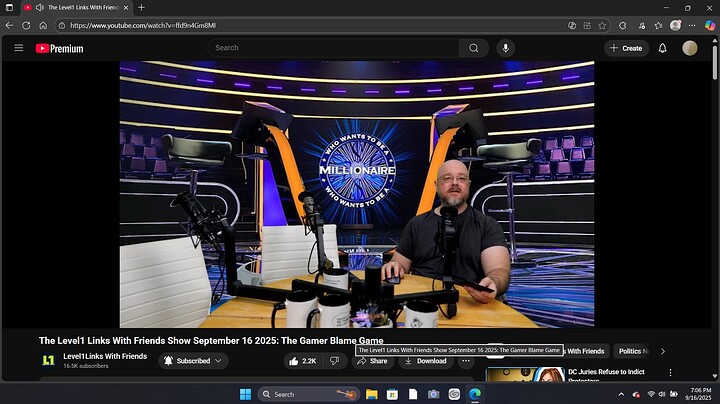Open the Windows Start menu

pyautogui.click(x=245, y=394)
